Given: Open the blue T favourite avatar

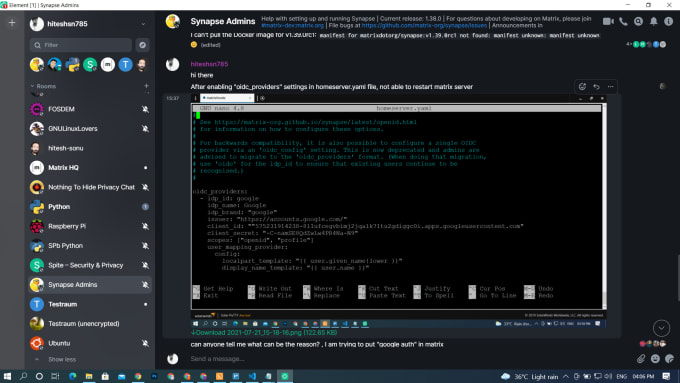Looking at the screenshot, I should click(125, 65).
